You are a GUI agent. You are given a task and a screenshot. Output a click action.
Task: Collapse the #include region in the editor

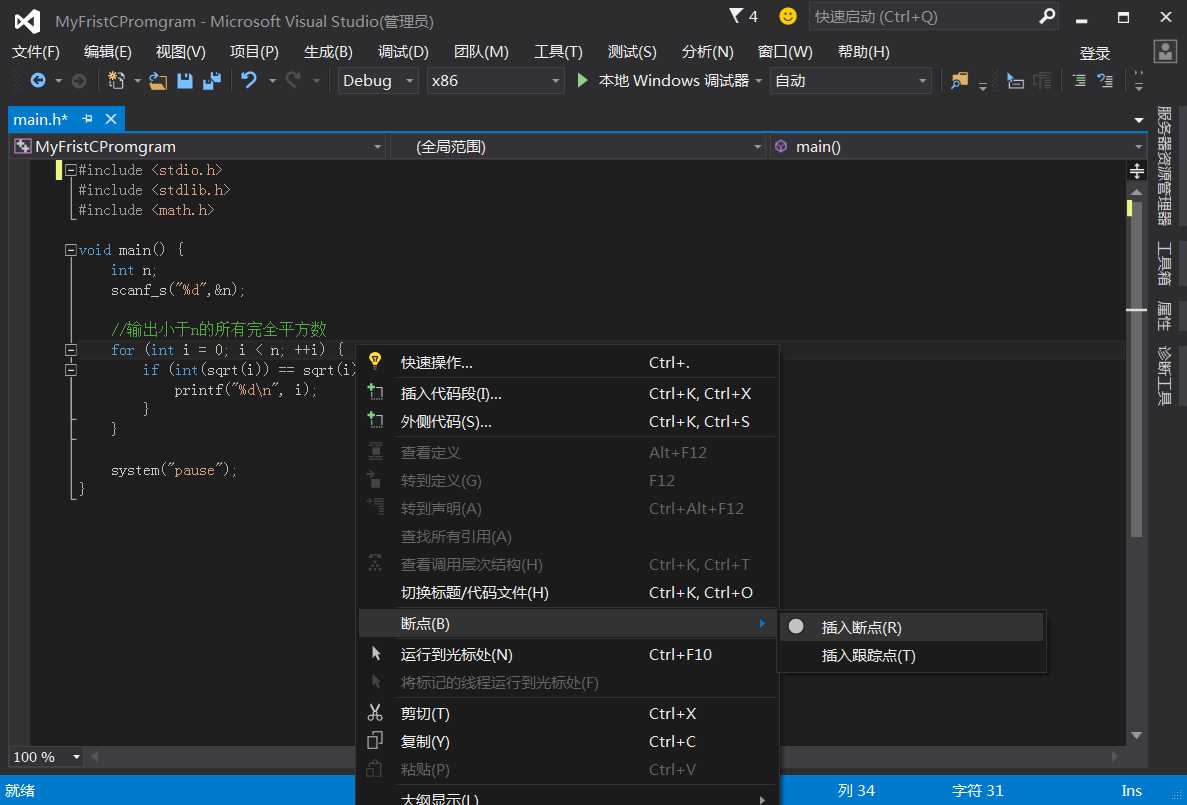click(x=70, y=170)
